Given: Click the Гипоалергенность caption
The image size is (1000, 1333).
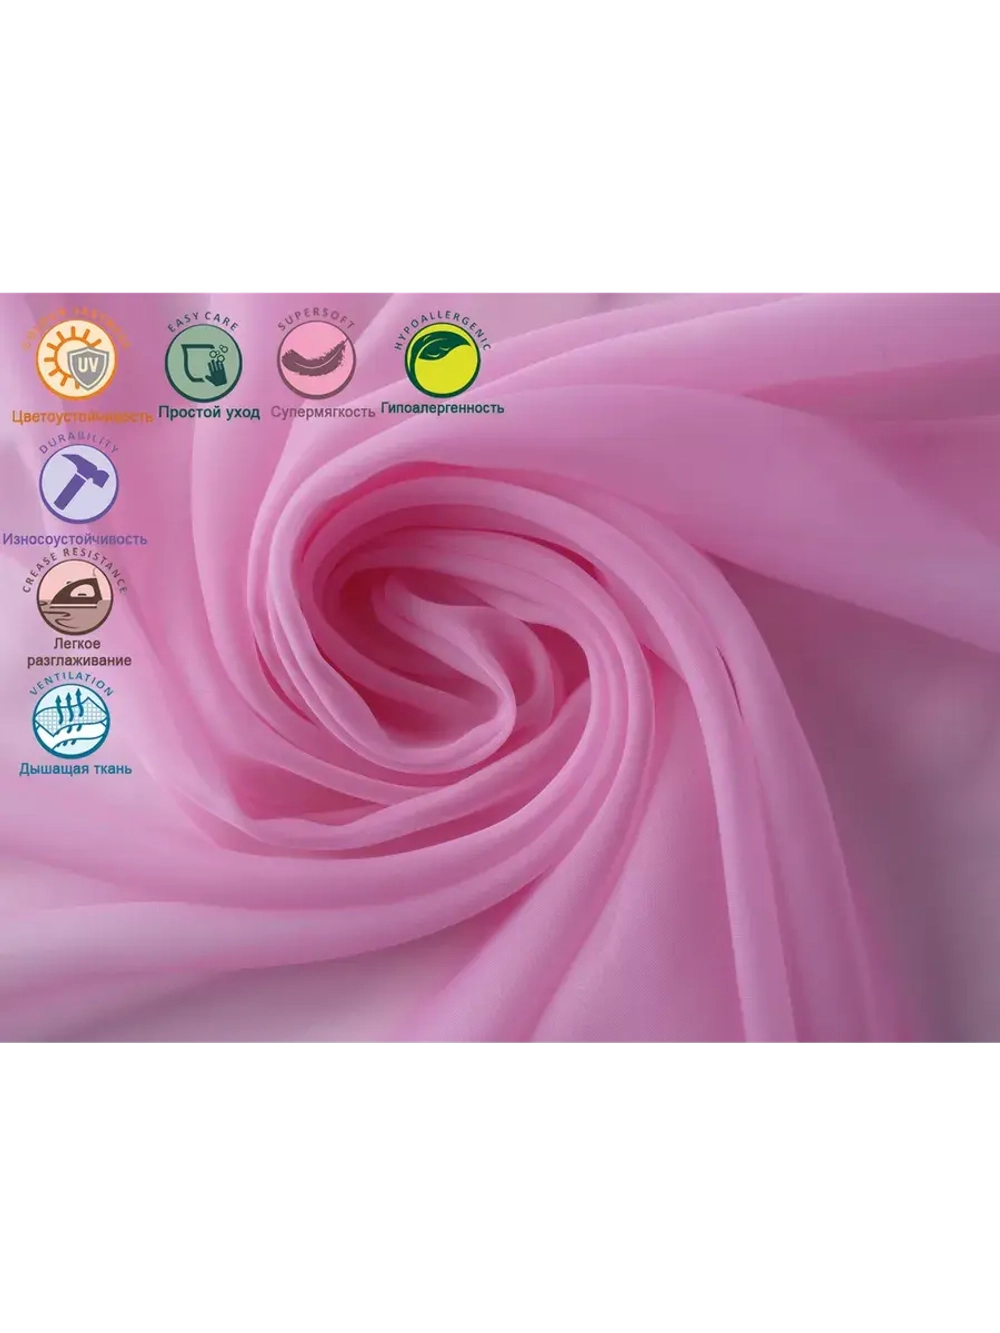Looking at the screenshot, I should point(442,408).
